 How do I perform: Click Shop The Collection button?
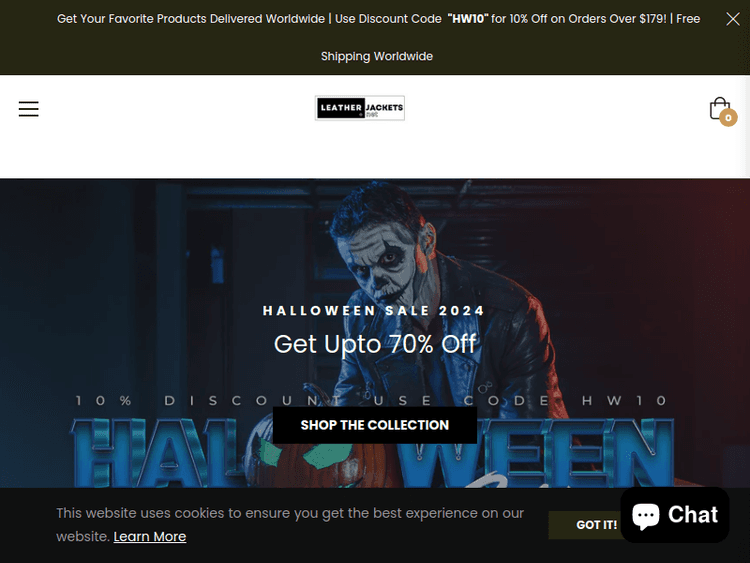click(x=375, y=425)
